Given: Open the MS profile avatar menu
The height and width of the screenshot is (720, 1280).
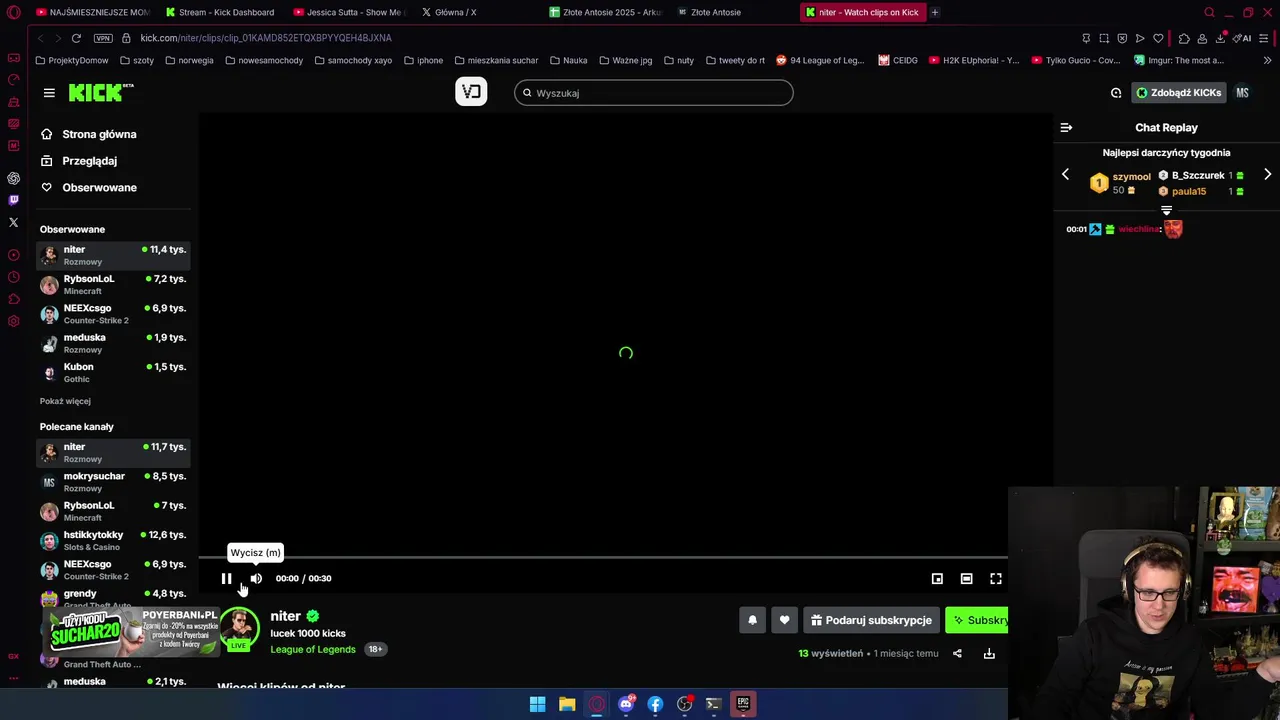Looking at the screenshot, I should pyautogui.click(x=1242, y=92).
